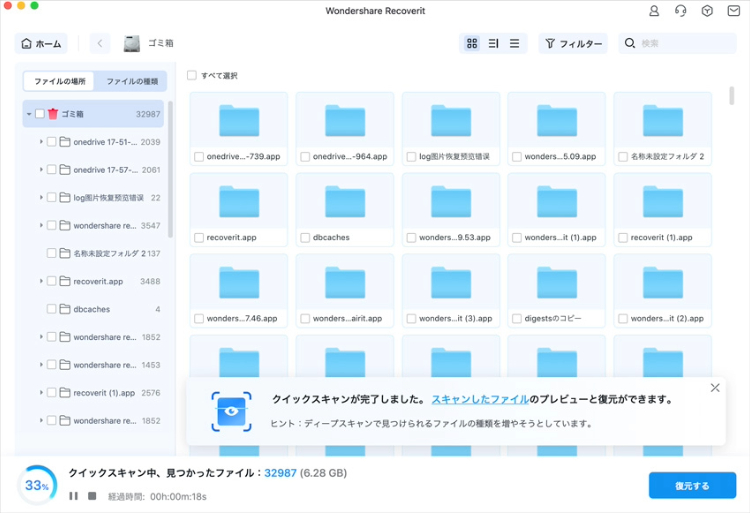Click the 復元する recover button

[692, 486]
